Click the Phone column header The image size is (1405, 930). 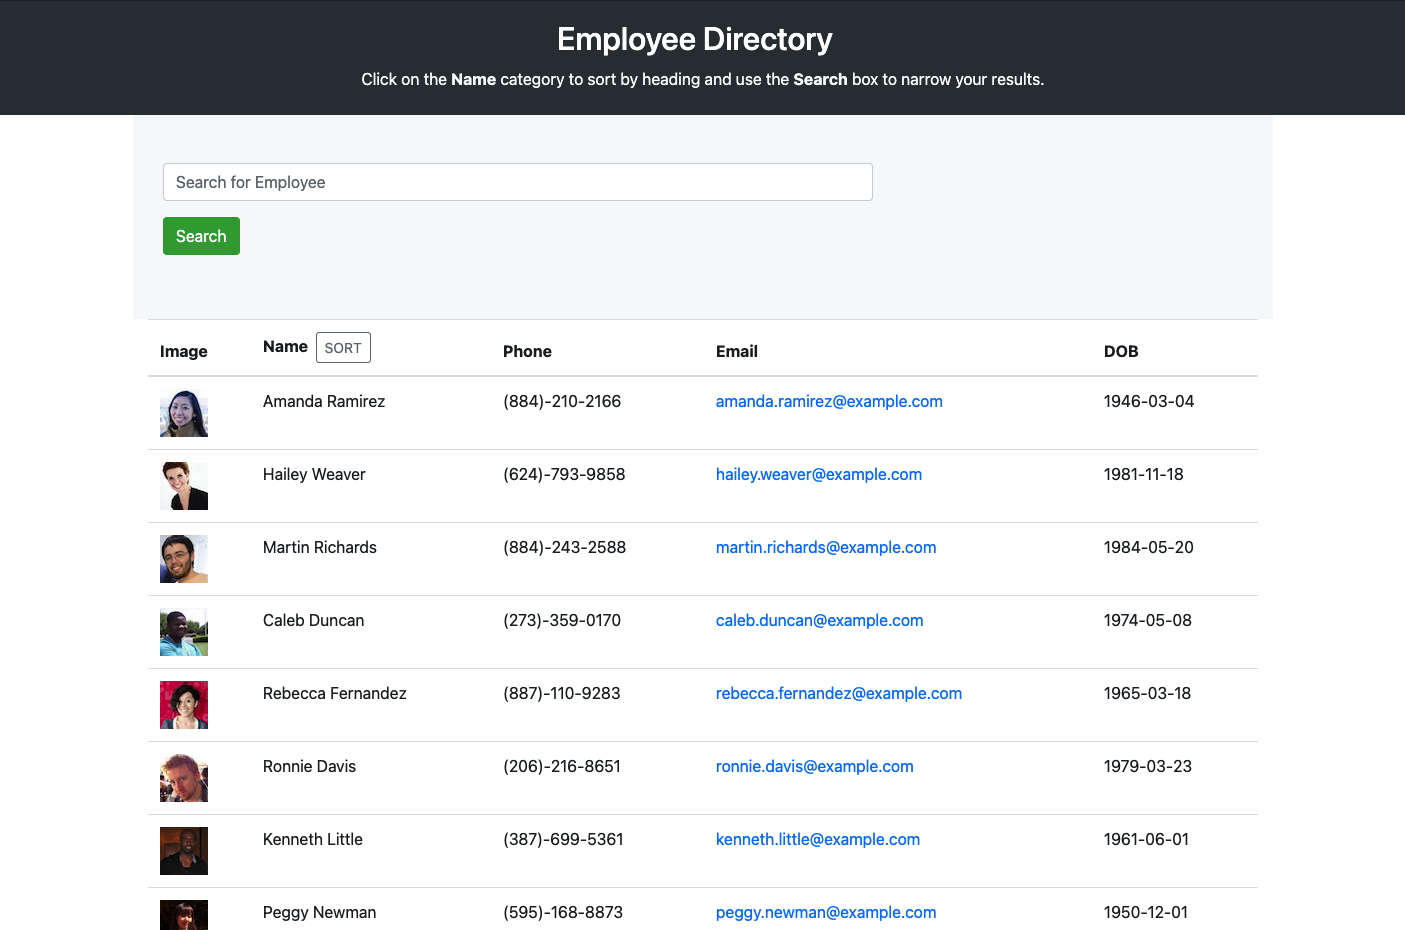click(x=527, y=351)
